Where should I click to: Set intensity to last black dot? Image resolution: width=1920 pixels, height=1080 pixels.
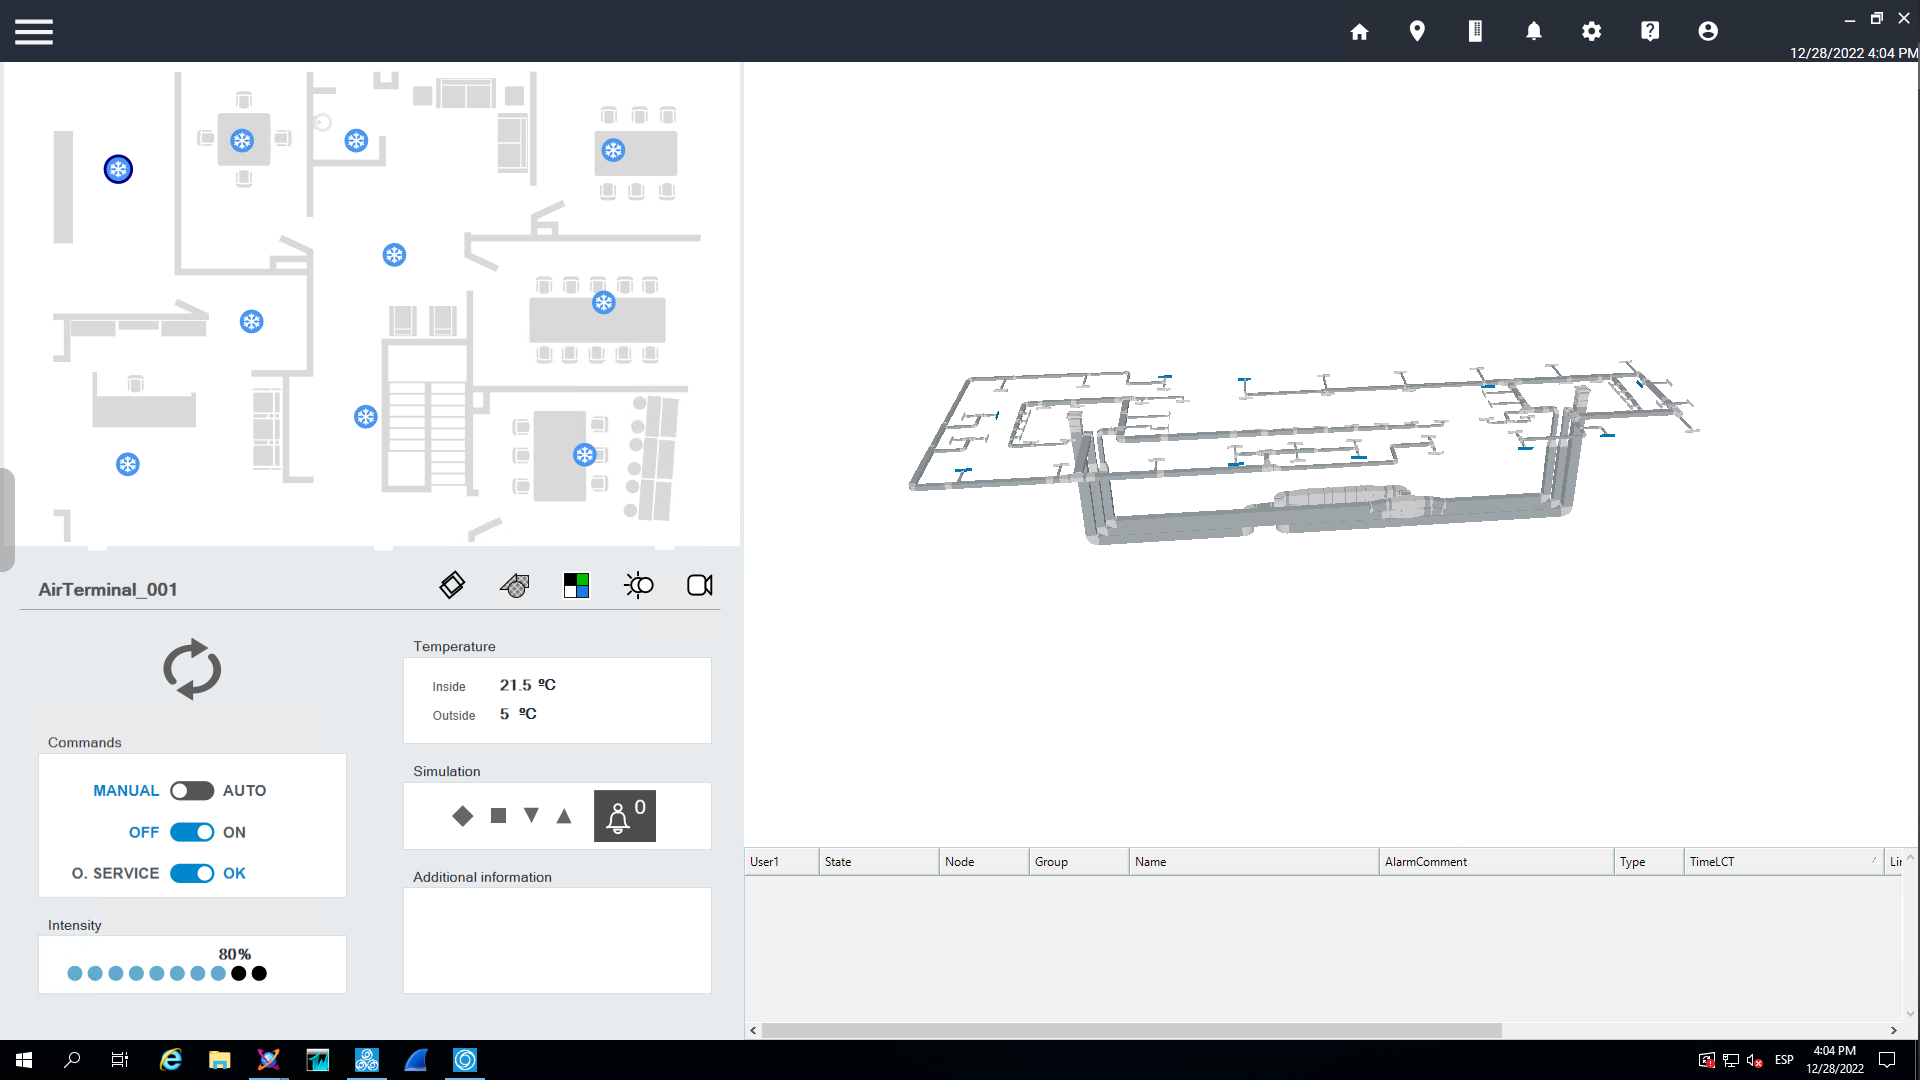tap(259, 974)
